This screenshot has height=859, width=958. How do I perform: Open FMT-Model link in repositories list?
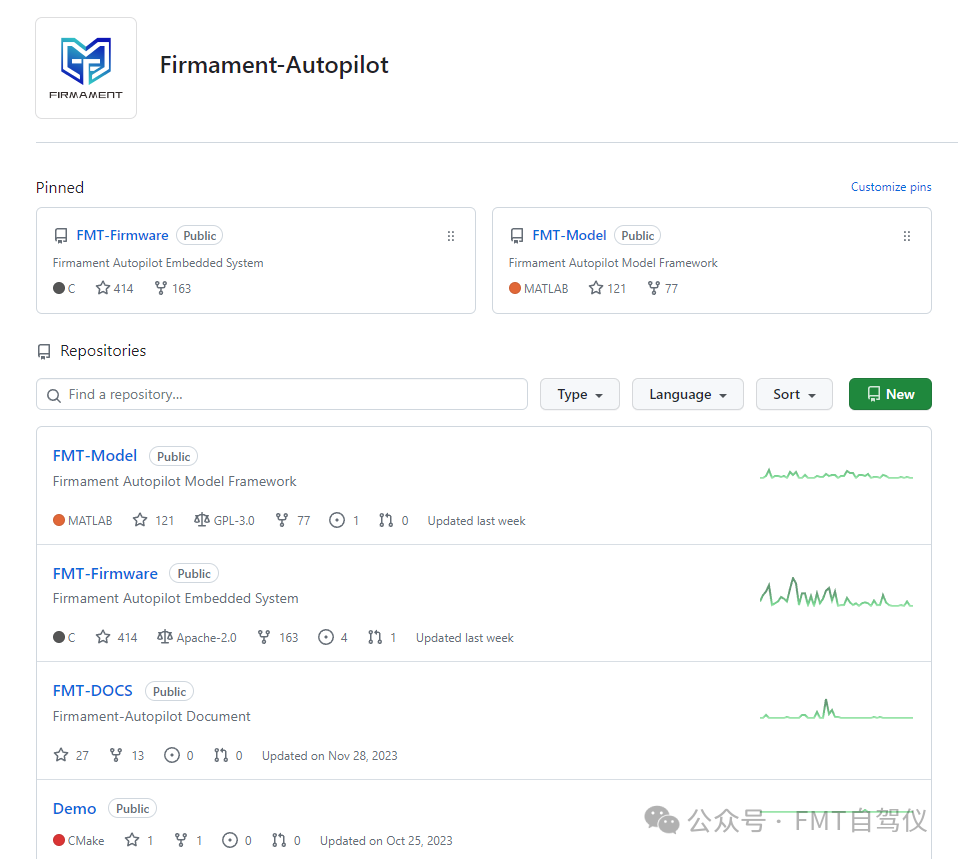point(94,455)
